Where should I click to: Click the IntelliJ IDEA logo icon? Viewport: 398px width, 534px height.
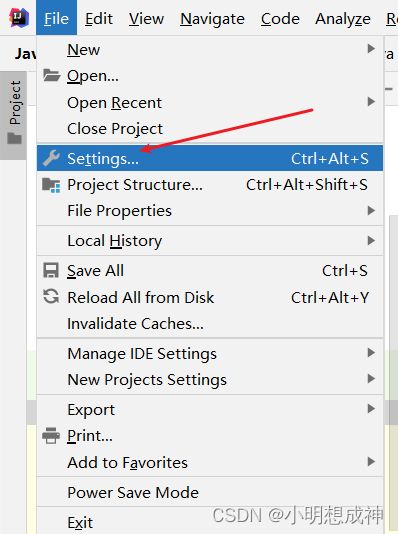19,17
